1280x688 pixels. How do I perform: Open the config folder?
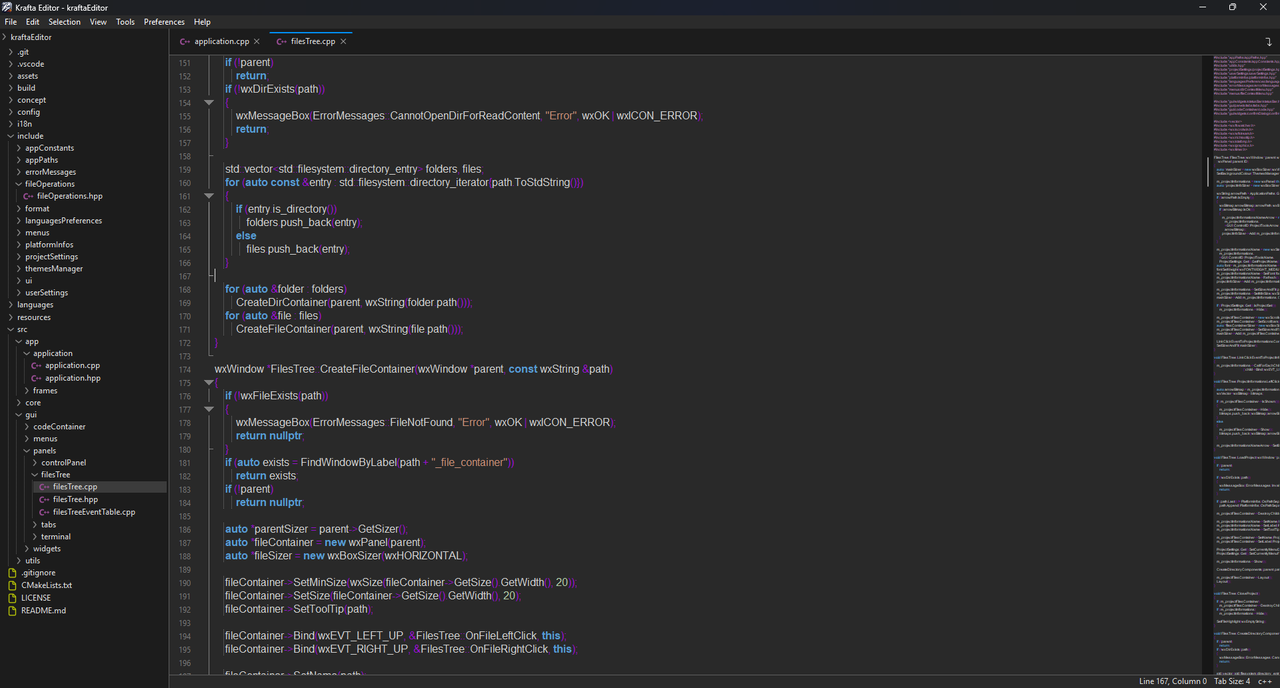(28, 112)
